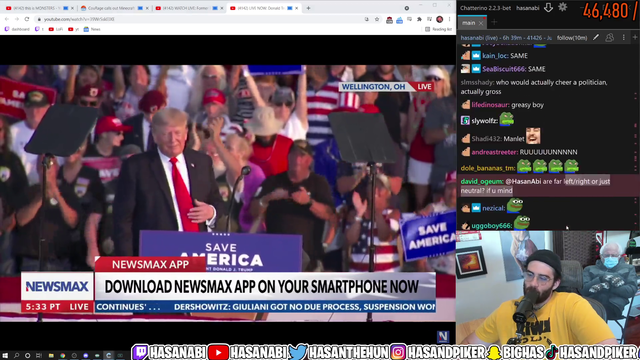Viewport: 640px width, 360px height.
Task: Open the Reading list
Action: coord(438,29)
